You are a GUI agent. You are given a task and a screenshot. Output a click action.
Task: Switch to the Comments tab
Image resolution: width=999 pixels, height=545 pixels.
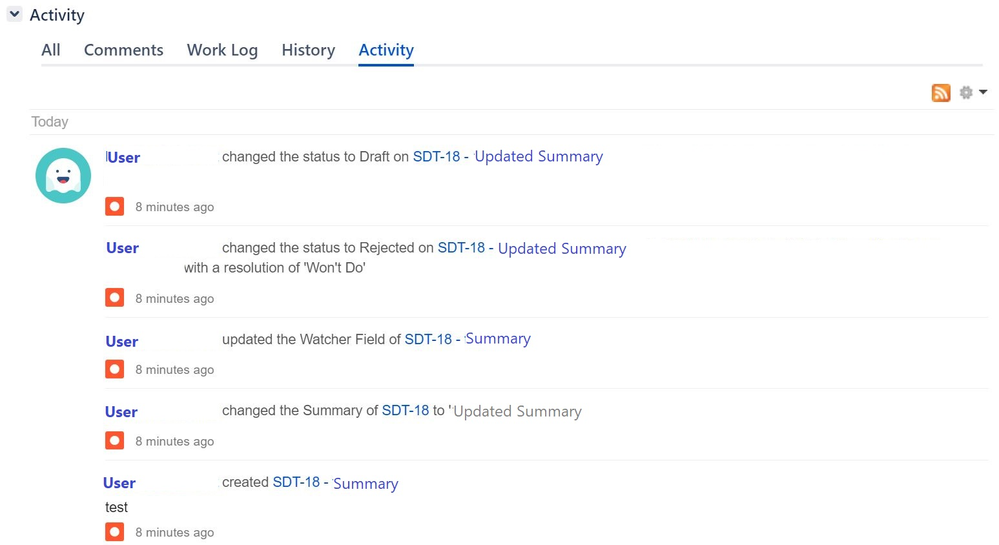coord(124,50)
